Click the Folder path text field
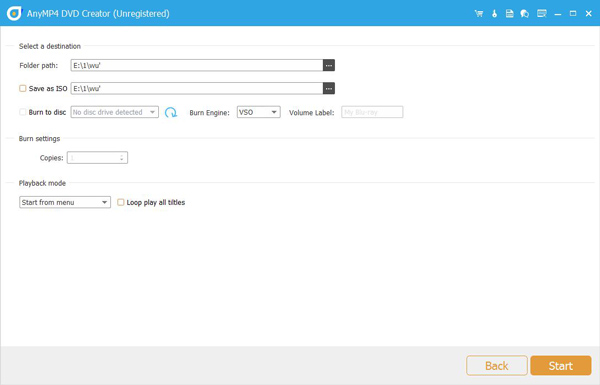This screenshot has width=600, height=385. click(x=197, y=65)
